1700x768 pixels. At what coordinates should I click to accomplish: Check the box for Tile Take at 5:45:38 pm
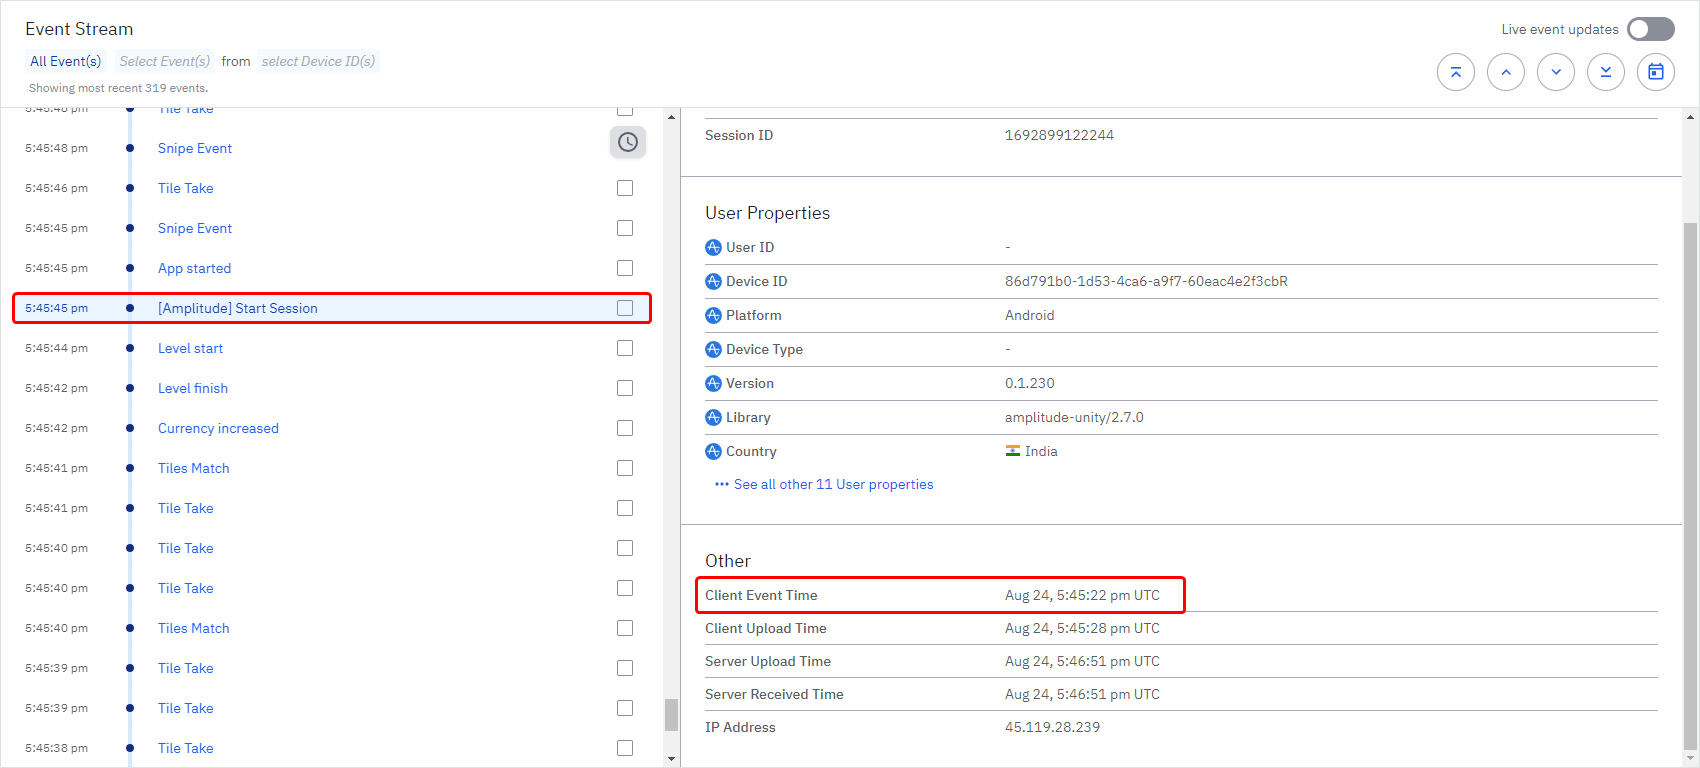[625, 748]
